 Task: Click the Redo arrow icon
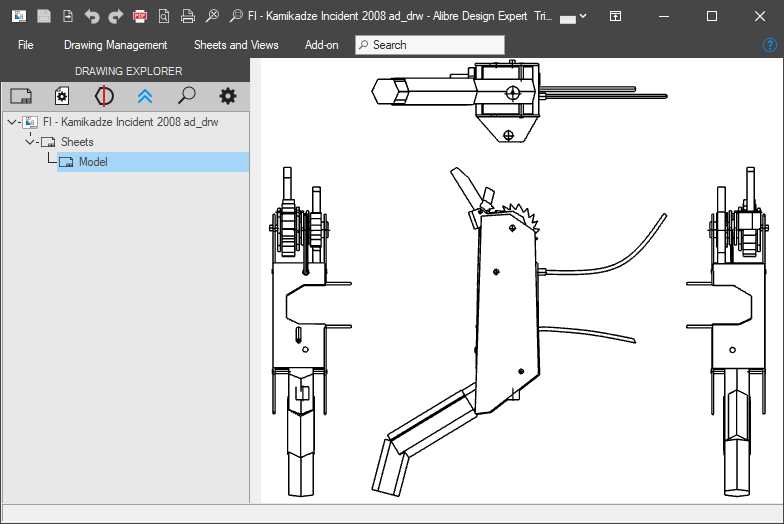coord(116,16)
